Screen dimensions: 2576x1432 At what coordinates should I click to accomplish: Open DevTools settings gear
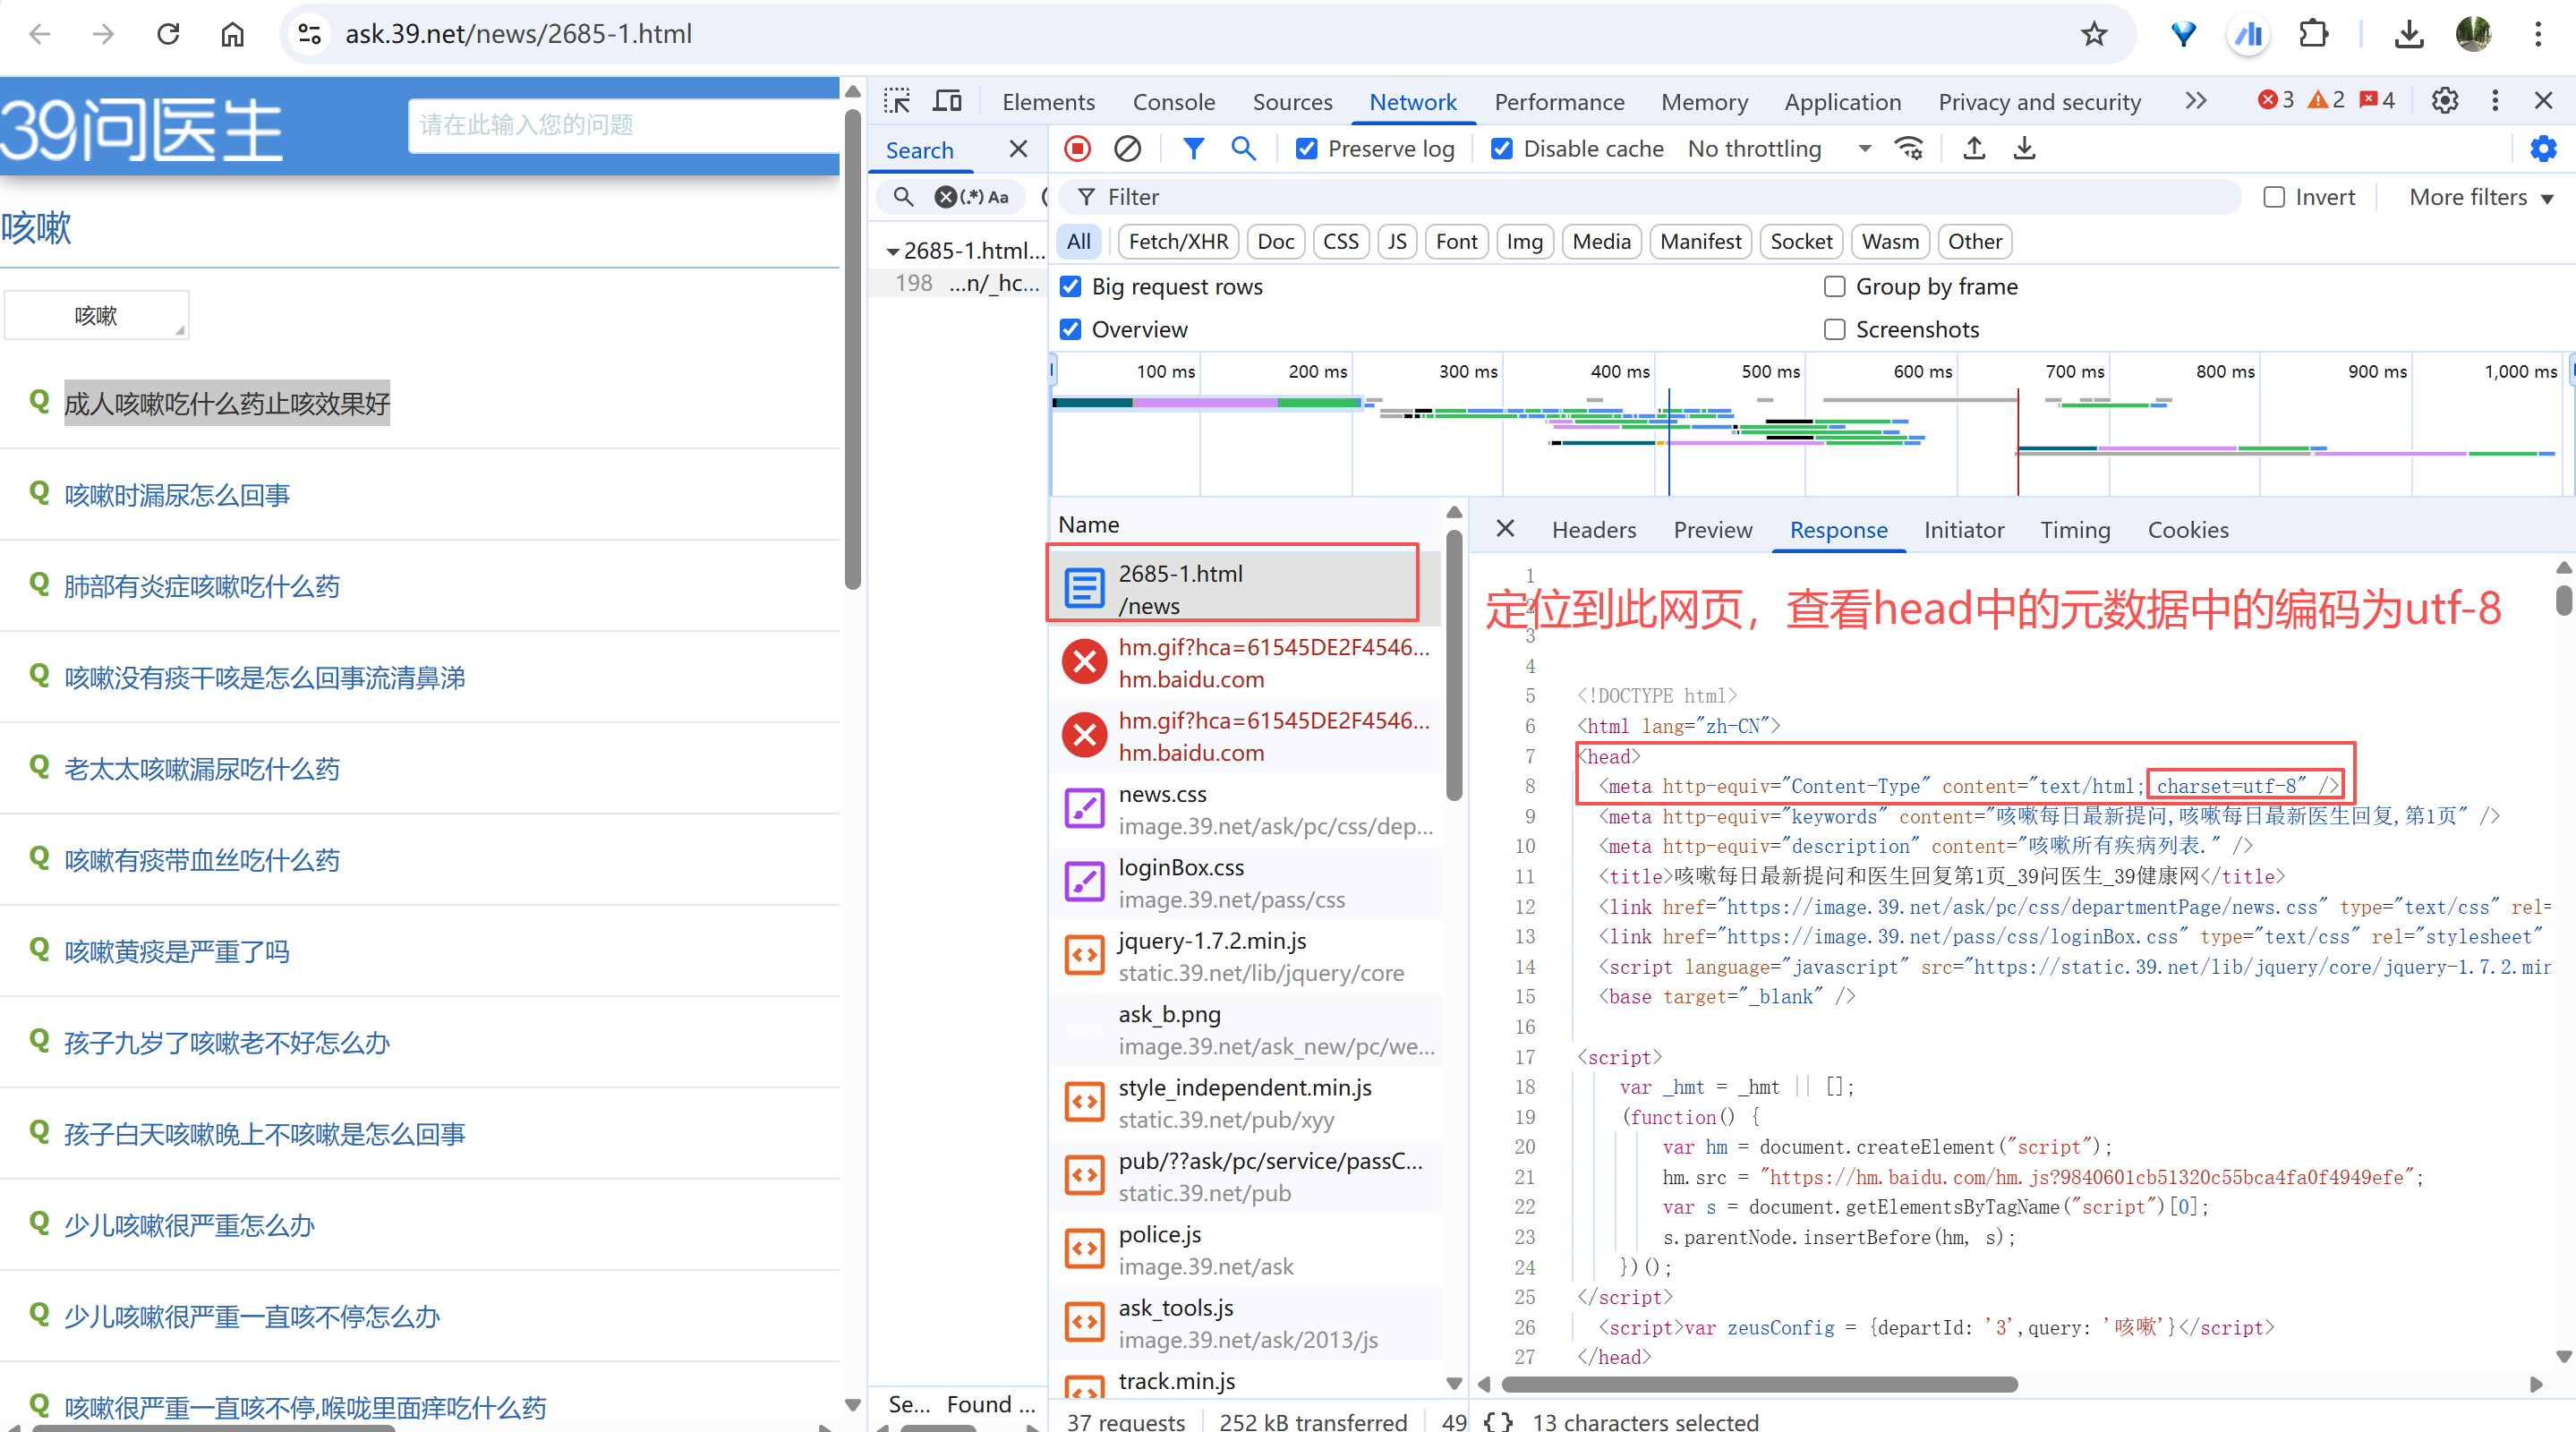[x=2444, y=101]
